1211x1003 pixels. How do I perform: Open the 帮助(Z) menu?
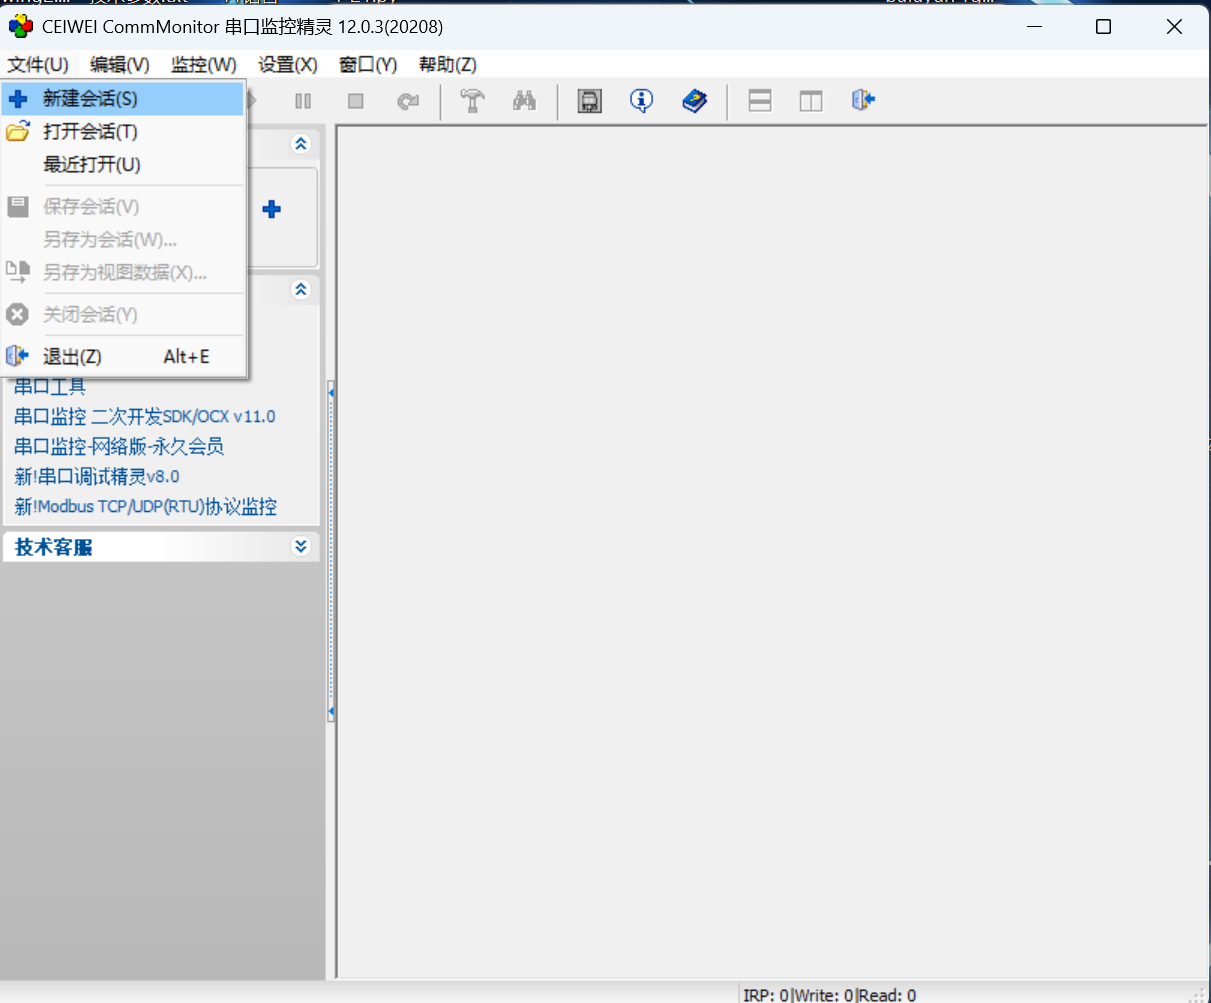448,65
